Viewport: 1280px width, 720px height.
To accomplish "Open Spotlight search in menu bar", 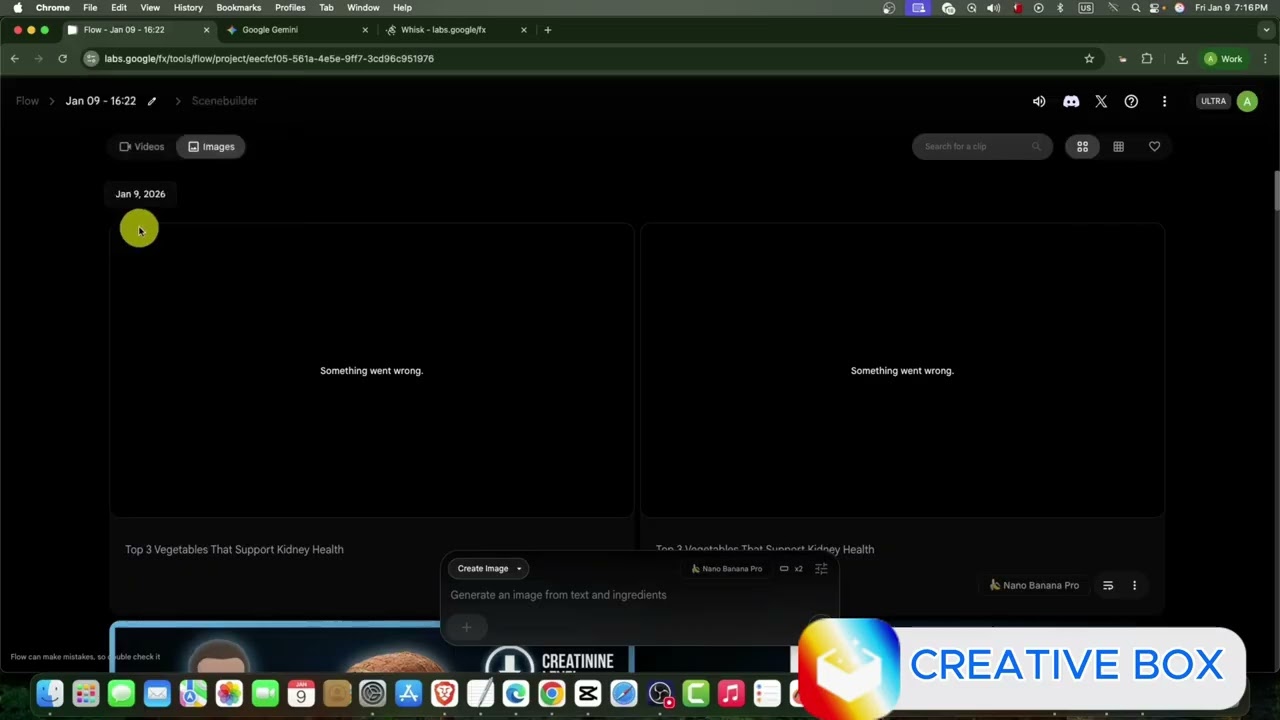I will 1135,8.
